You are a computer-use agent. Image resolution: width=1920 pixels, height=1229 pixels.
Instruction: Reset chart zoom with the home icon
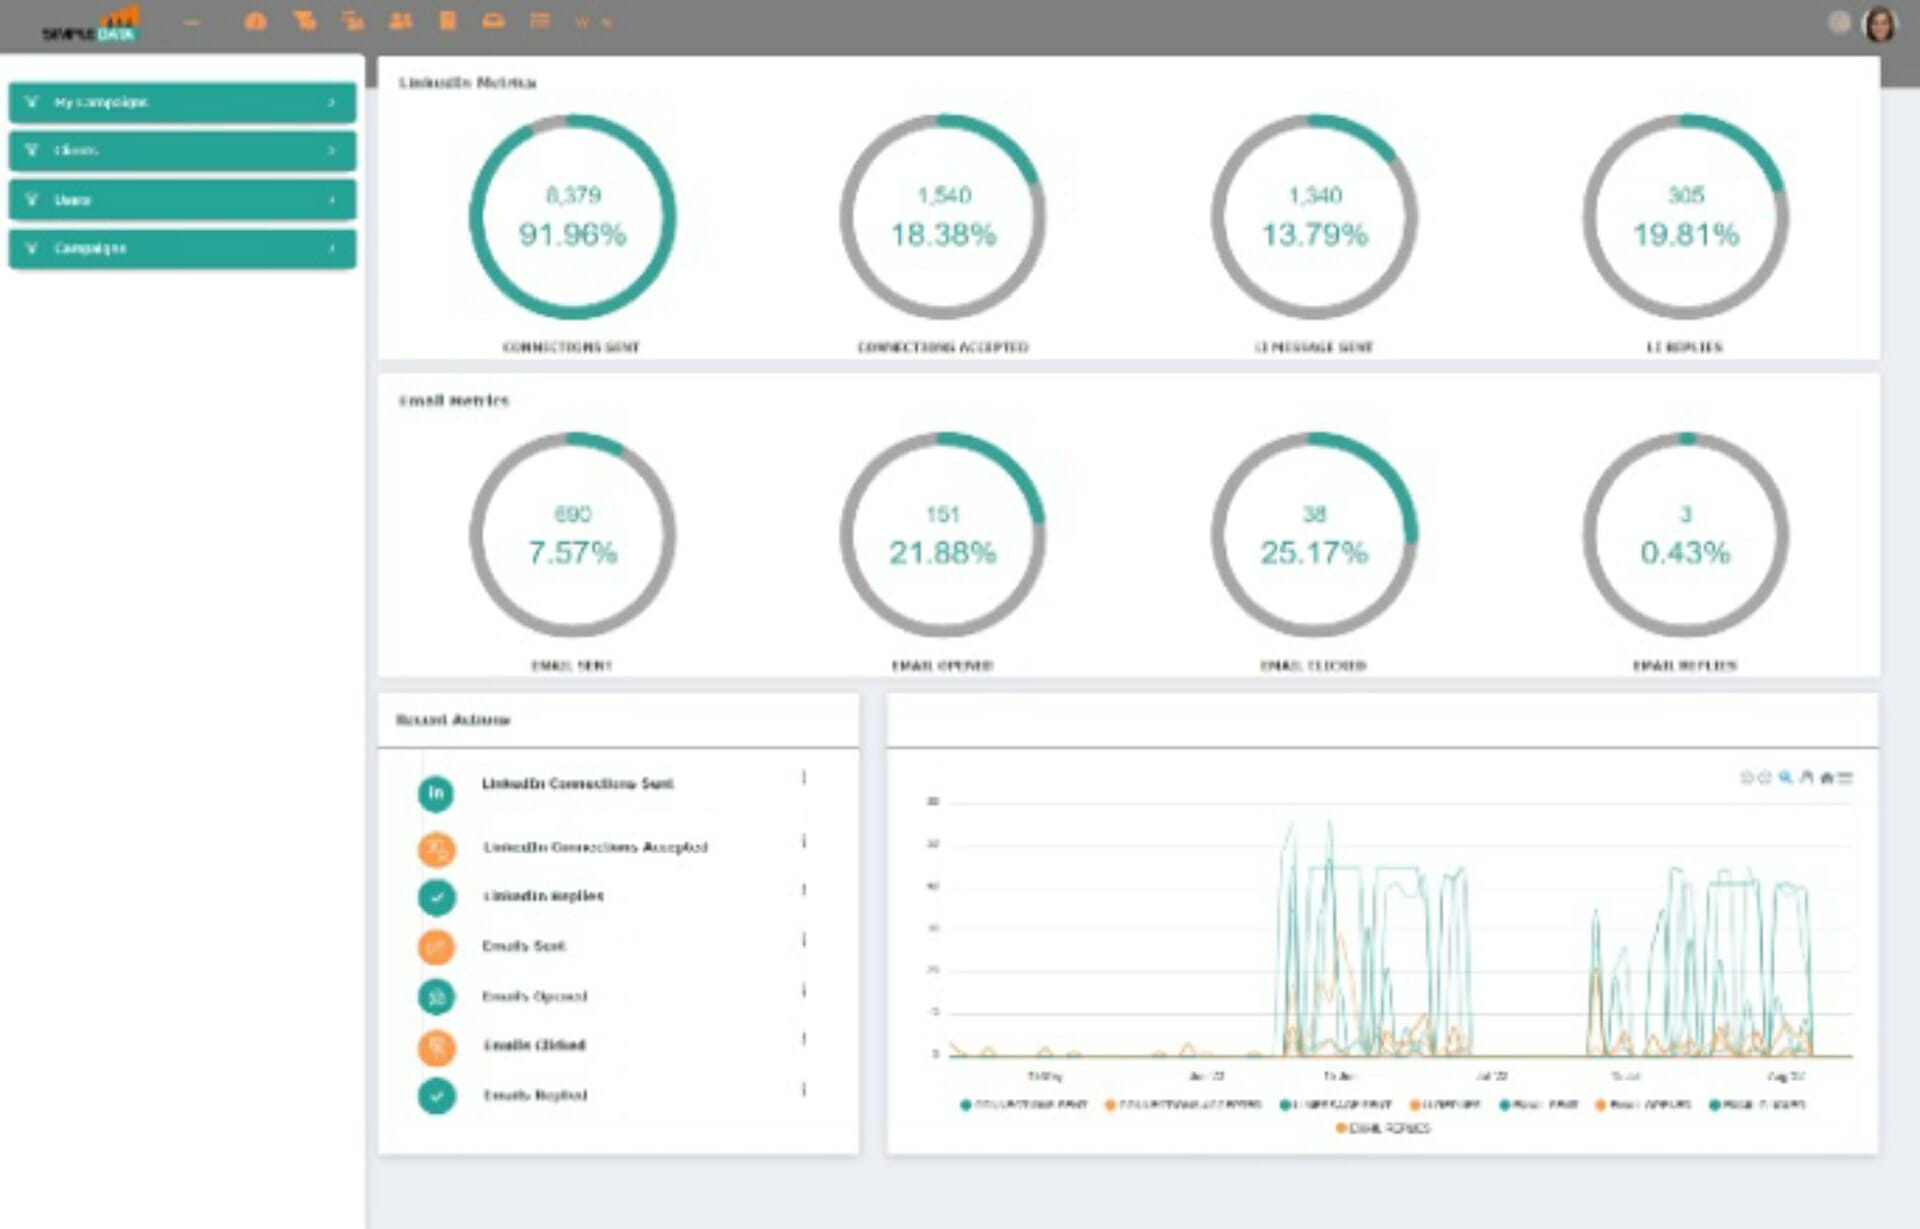coord(1827,777)
